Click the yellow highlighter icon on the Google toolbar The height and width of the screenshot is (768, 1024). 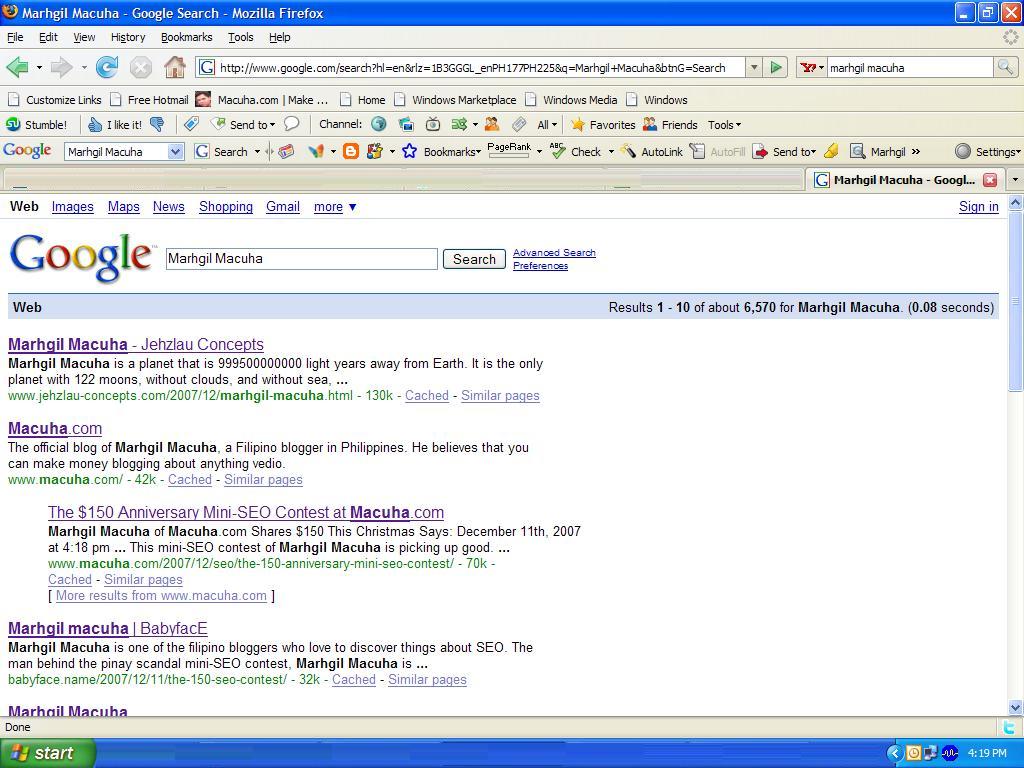point(831,152)
